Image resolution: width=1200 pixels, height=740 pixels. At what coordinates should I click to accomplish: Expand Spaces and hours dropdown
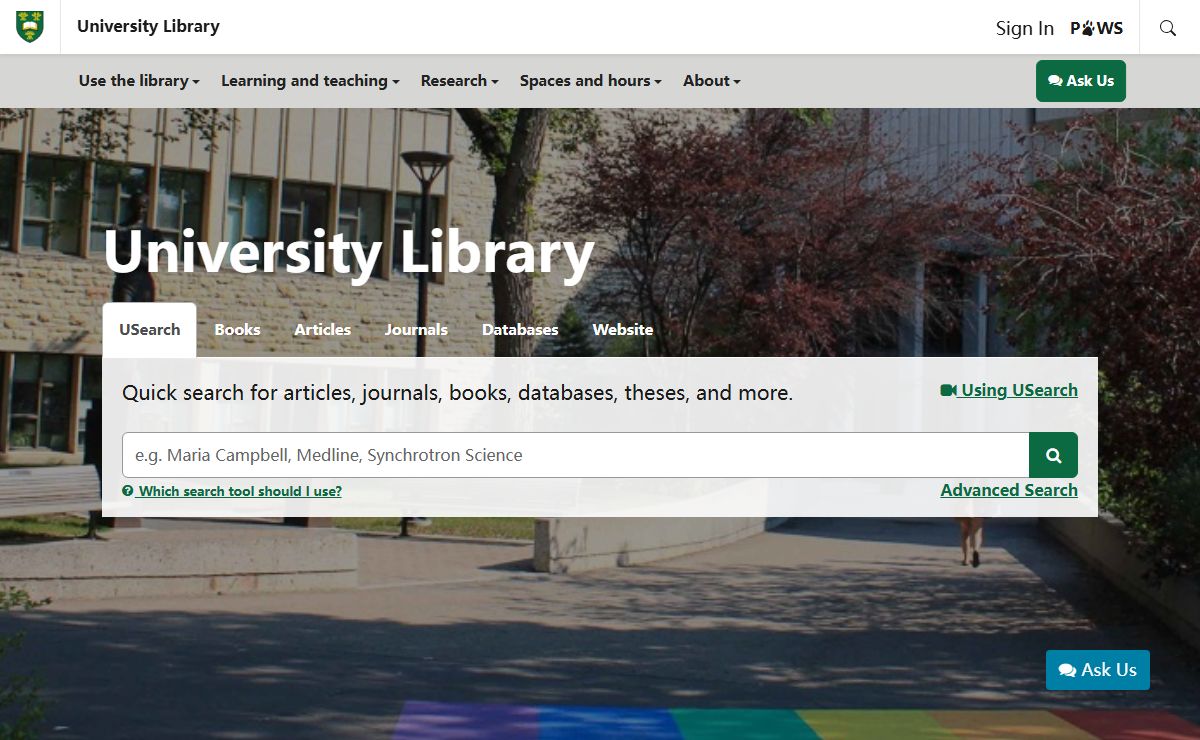(590, 81)
